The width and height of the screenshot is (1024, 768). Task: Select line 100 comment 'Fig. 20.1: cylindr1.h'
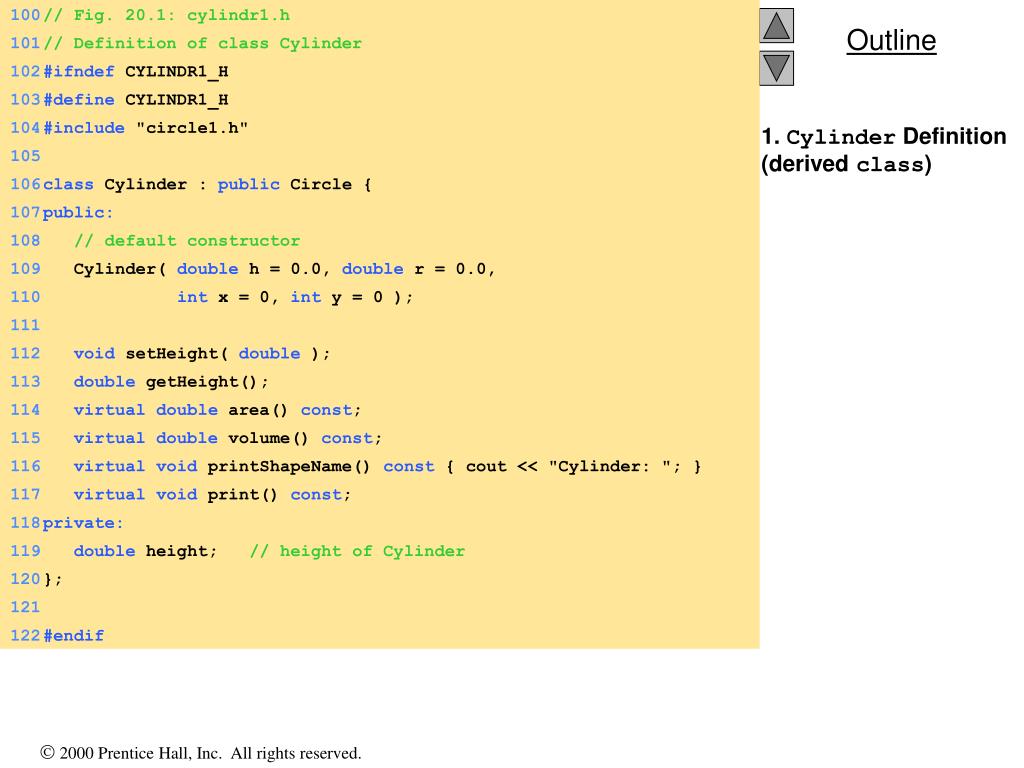tap(167, 15)
